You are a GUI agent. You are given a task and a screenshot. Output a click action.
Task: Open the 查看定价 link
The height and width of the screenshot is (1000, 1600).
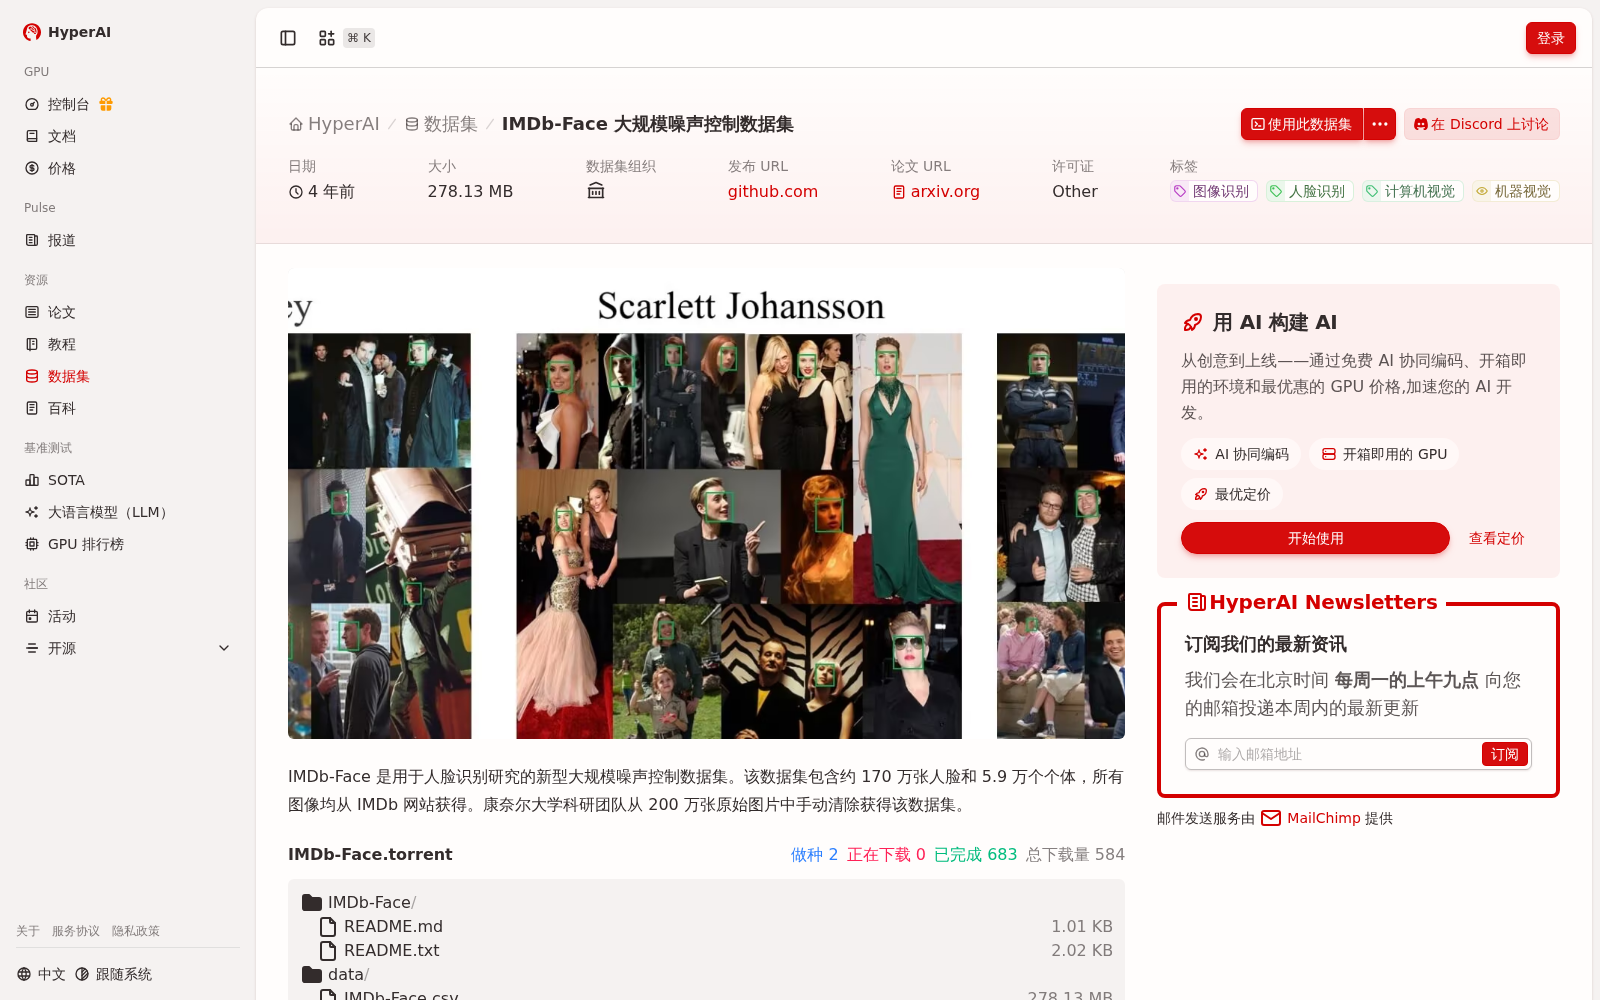1496,538
